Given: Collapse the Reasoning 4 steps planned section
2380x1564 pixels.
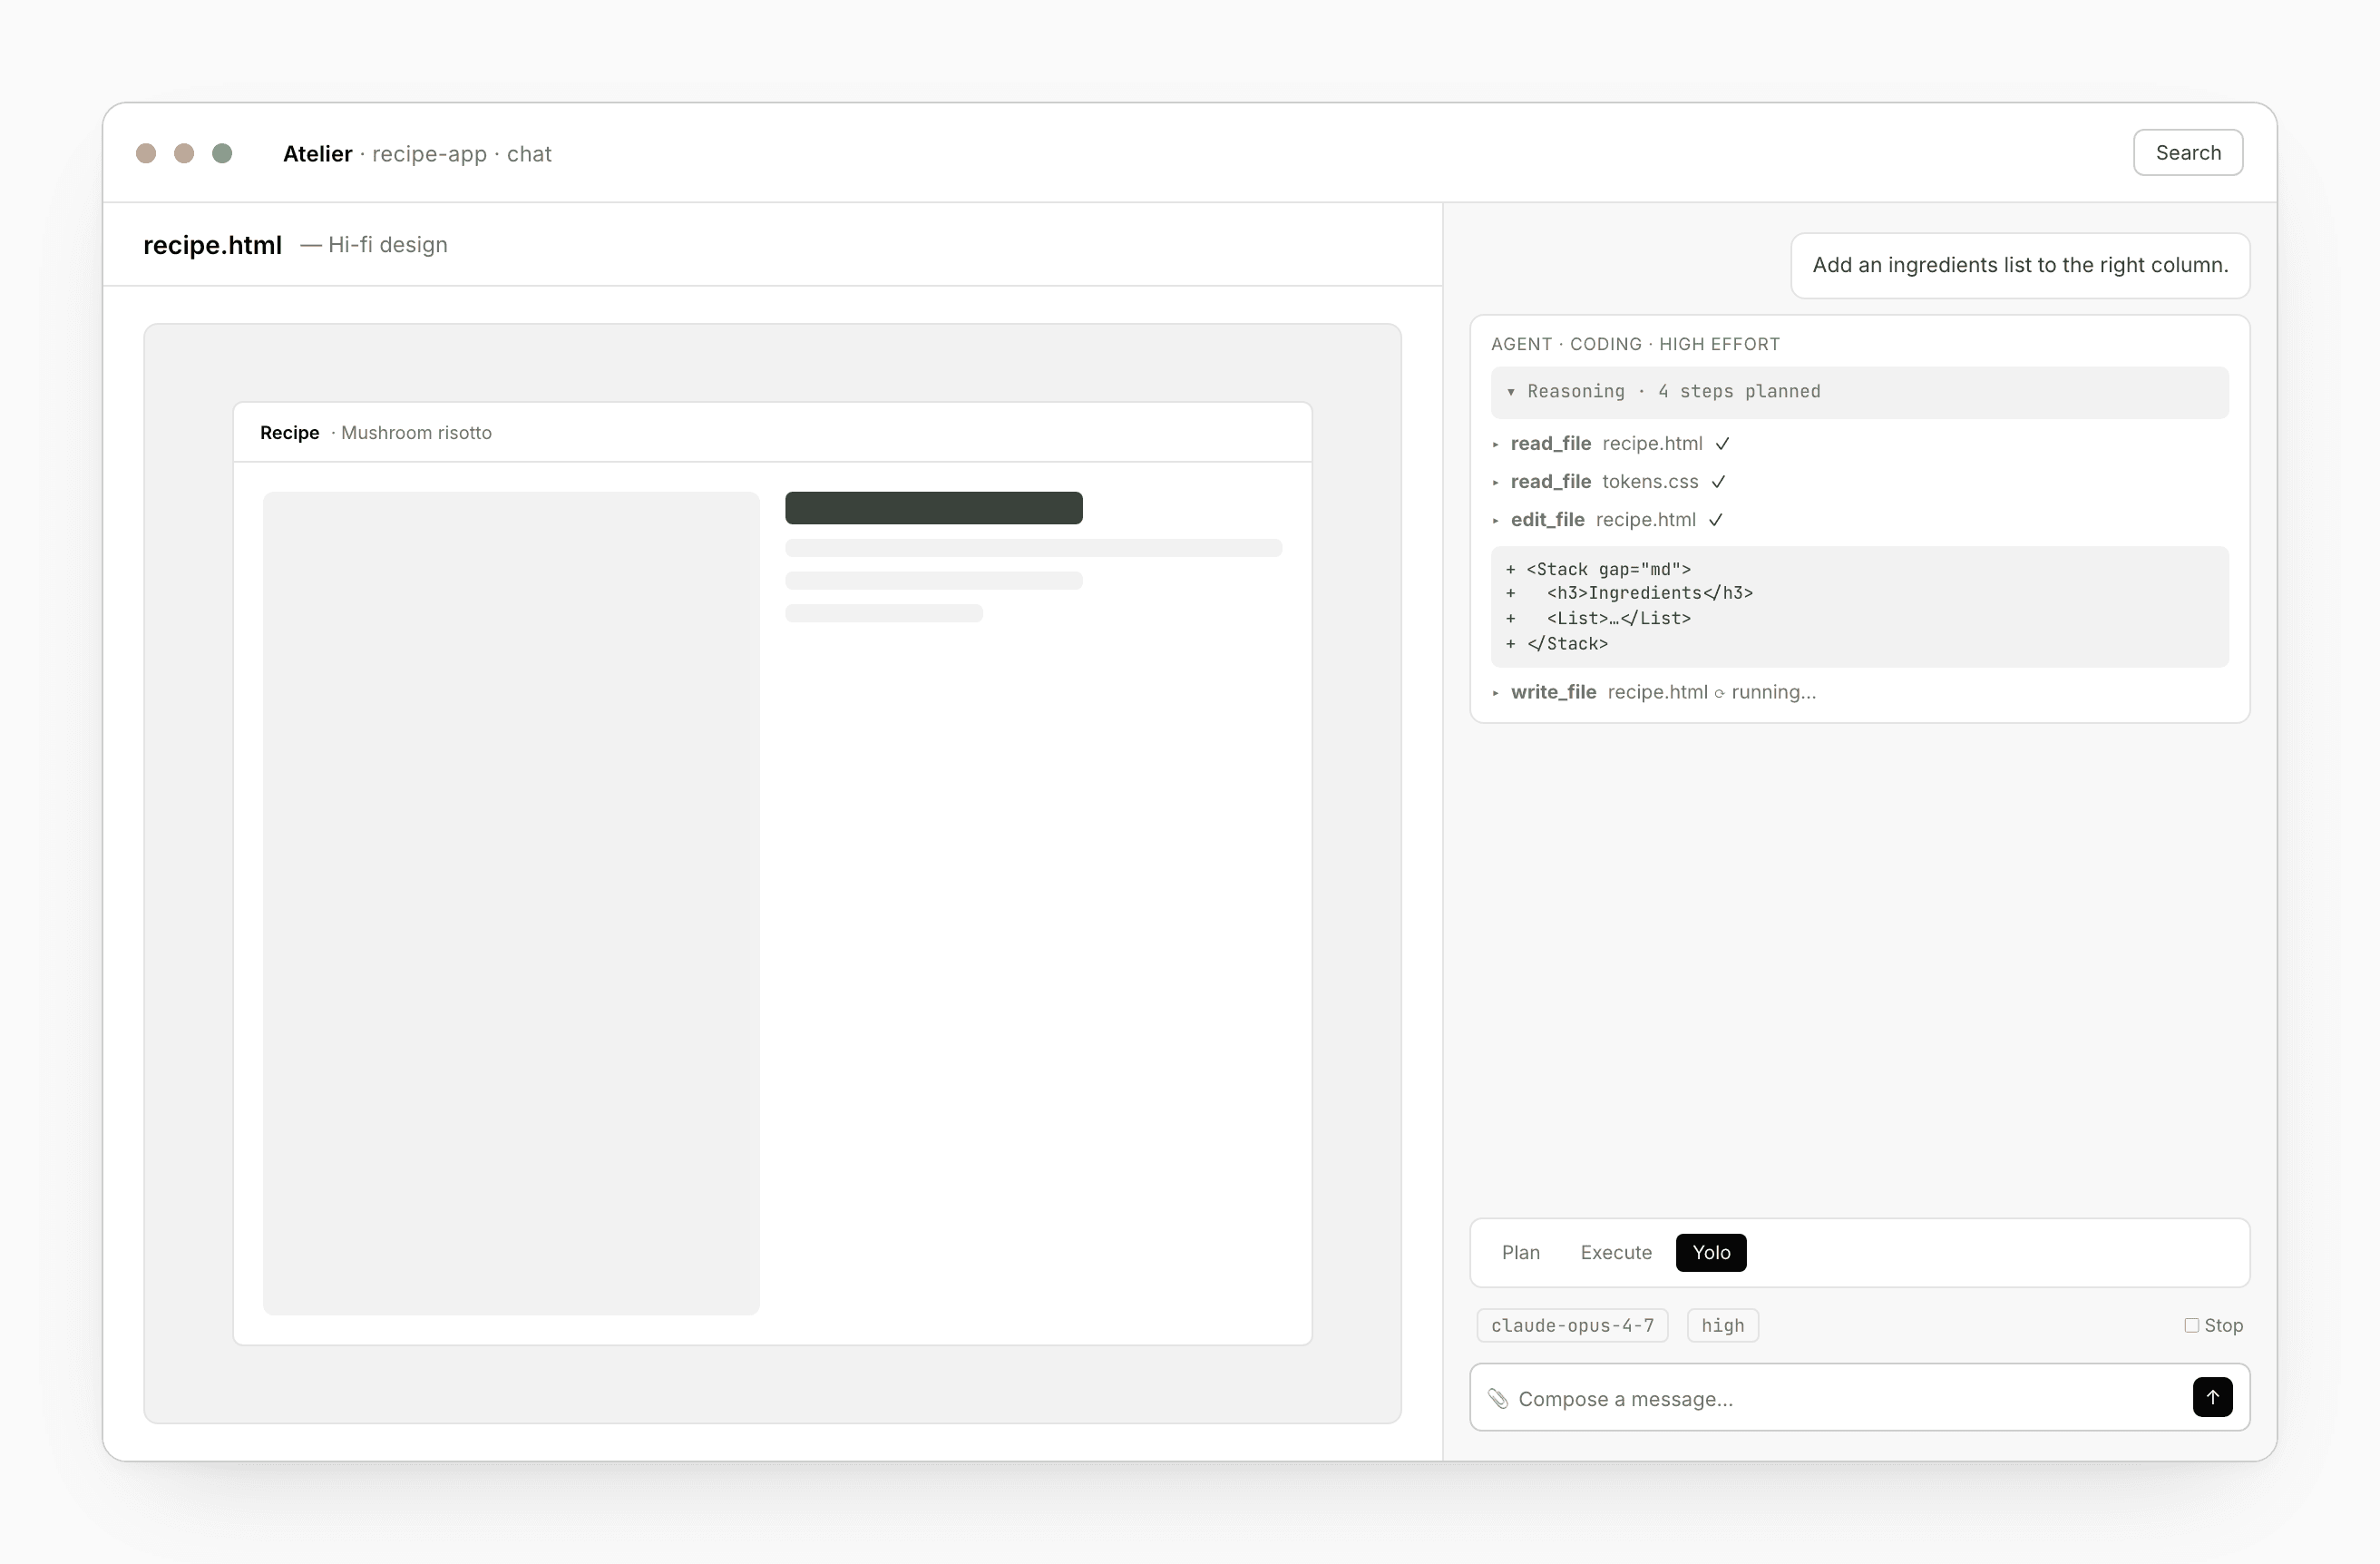Looking at the screenshot, I should tap(1859, 392).
